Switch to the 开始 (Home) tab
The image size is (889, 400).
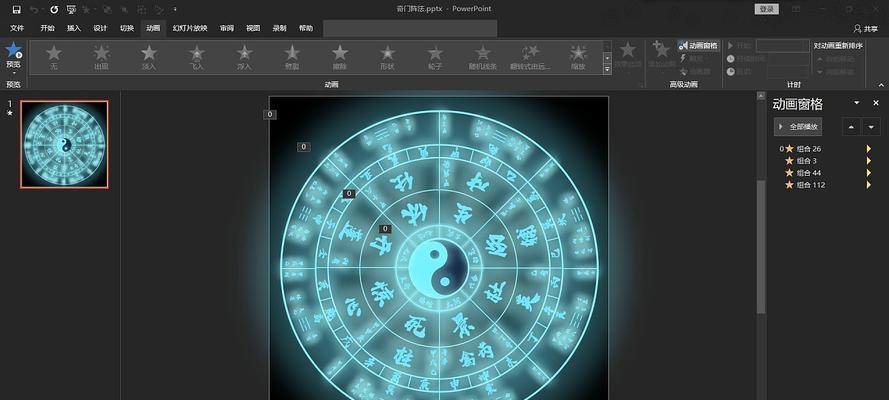[48, 28]
